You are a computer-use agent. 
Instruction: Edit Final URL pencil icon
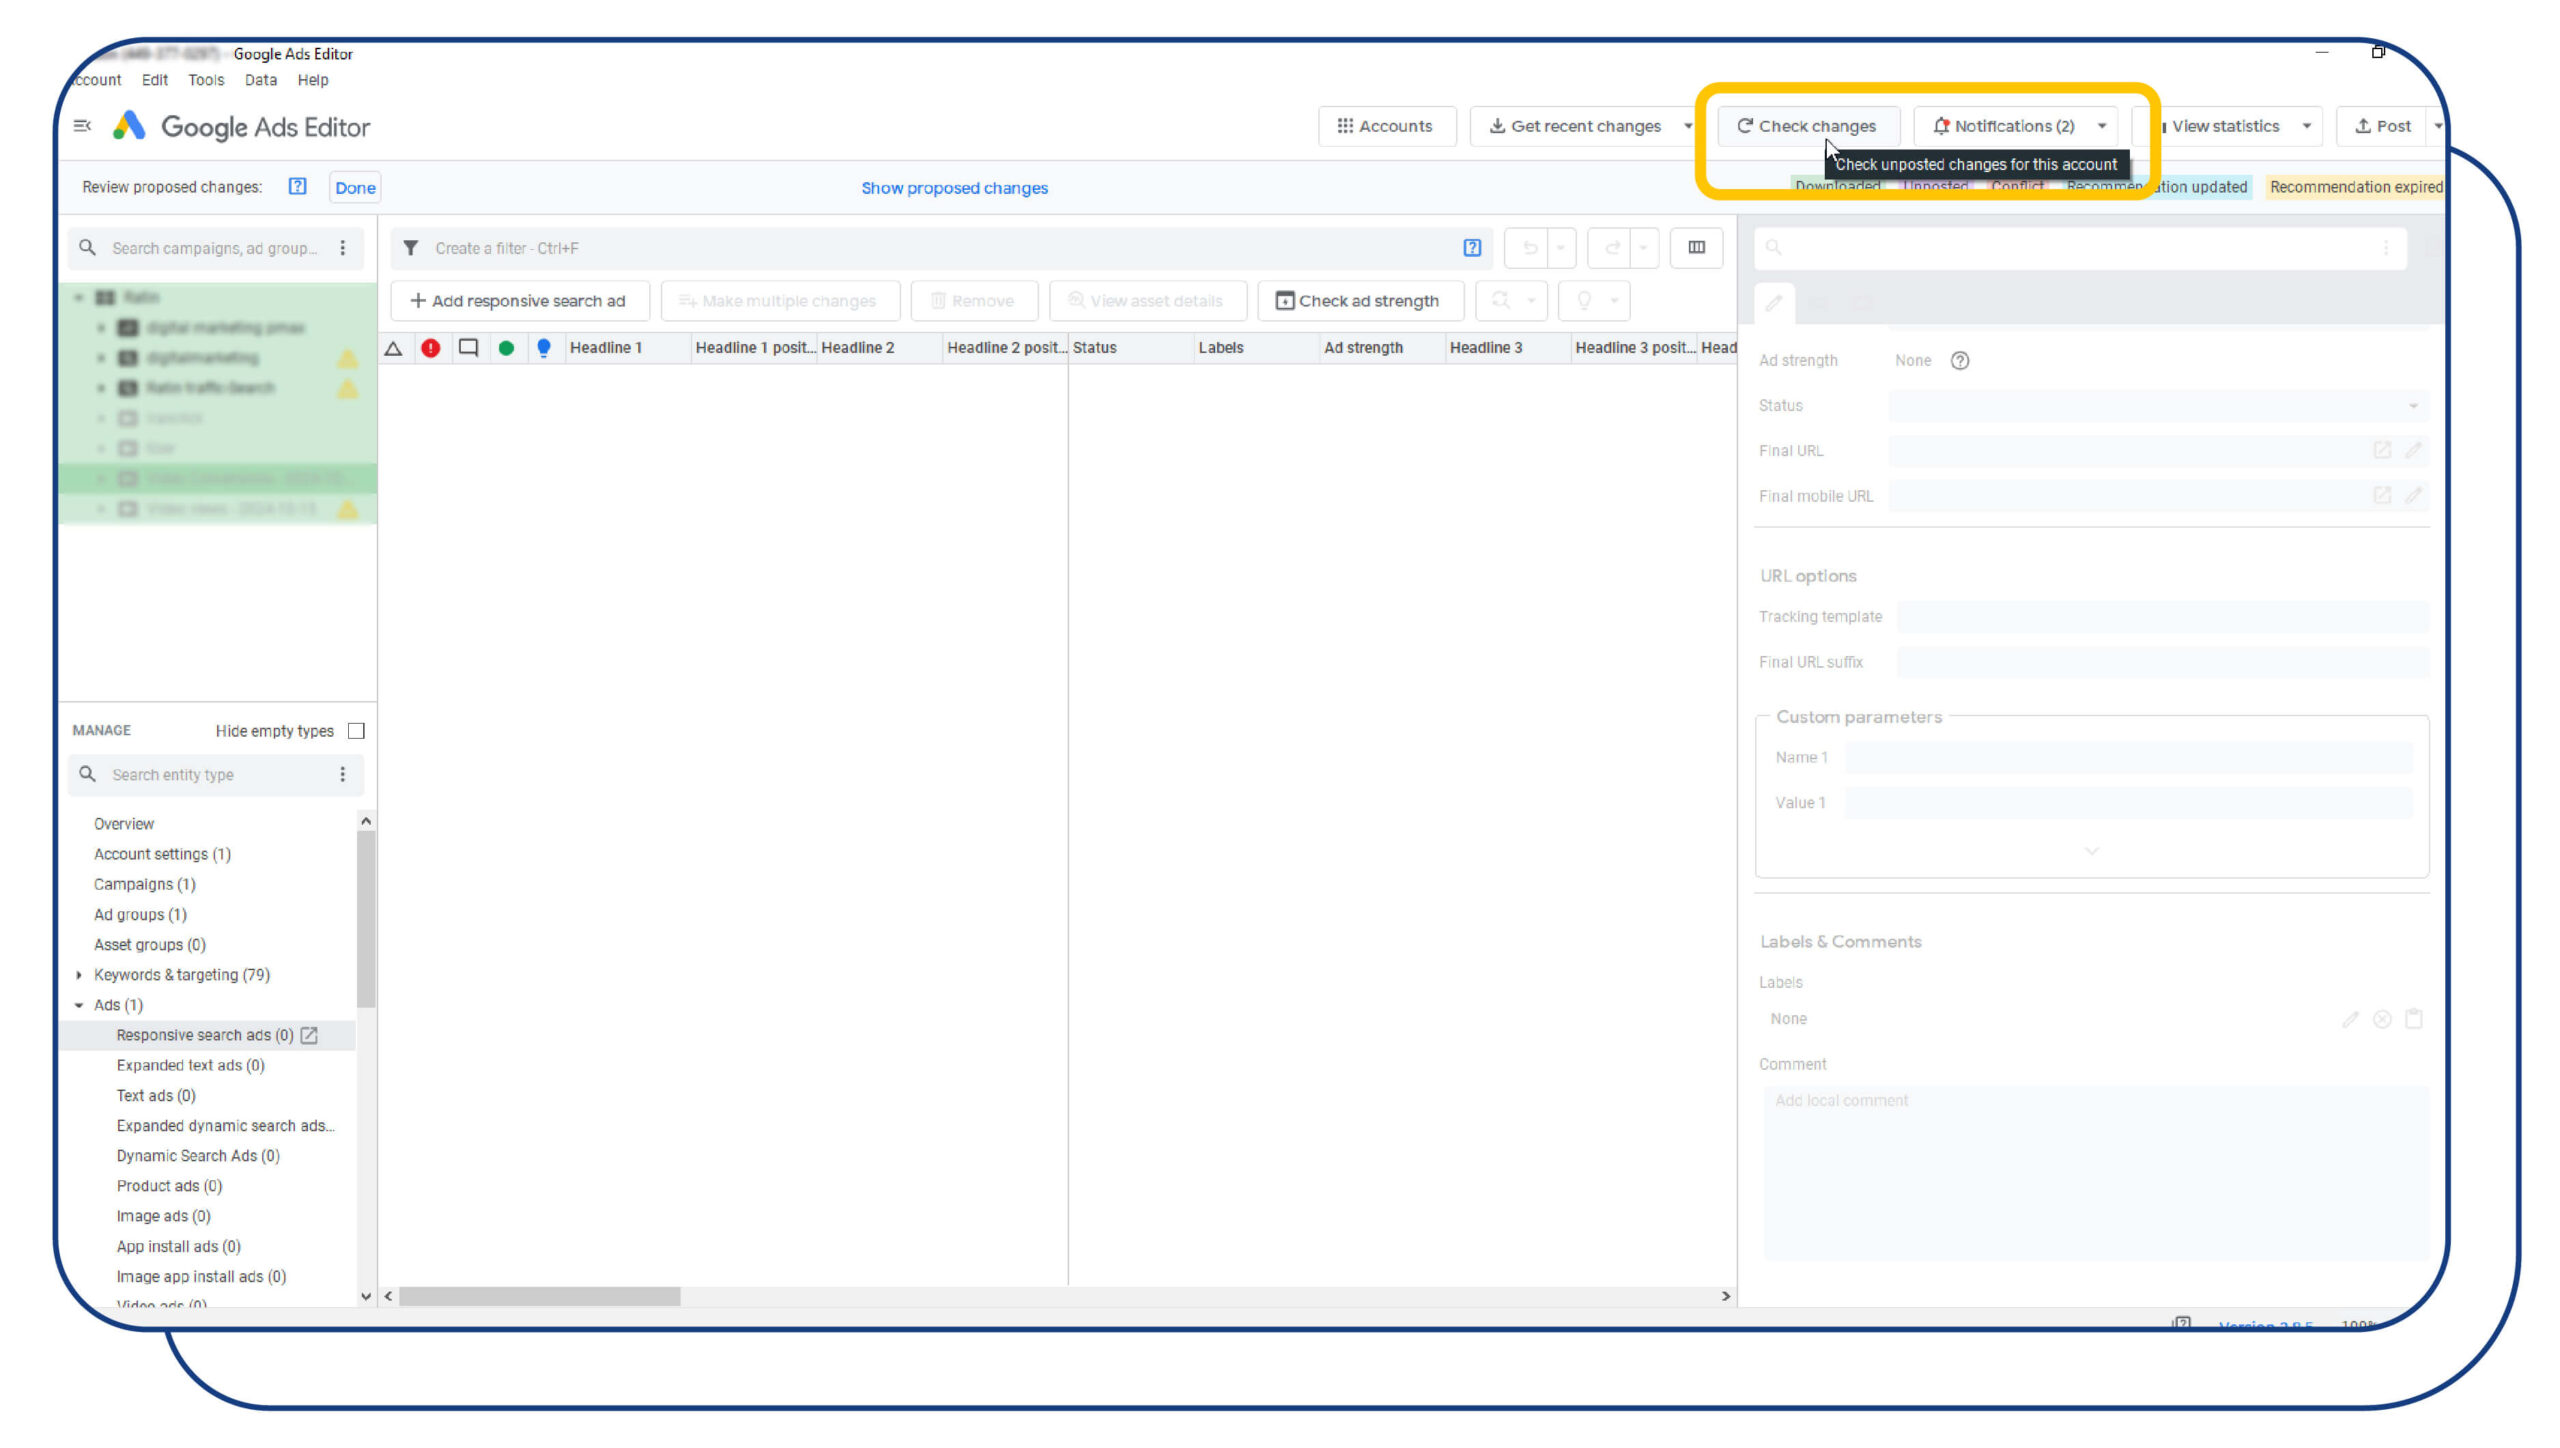pyautogui.click(x=2413, y=451)
